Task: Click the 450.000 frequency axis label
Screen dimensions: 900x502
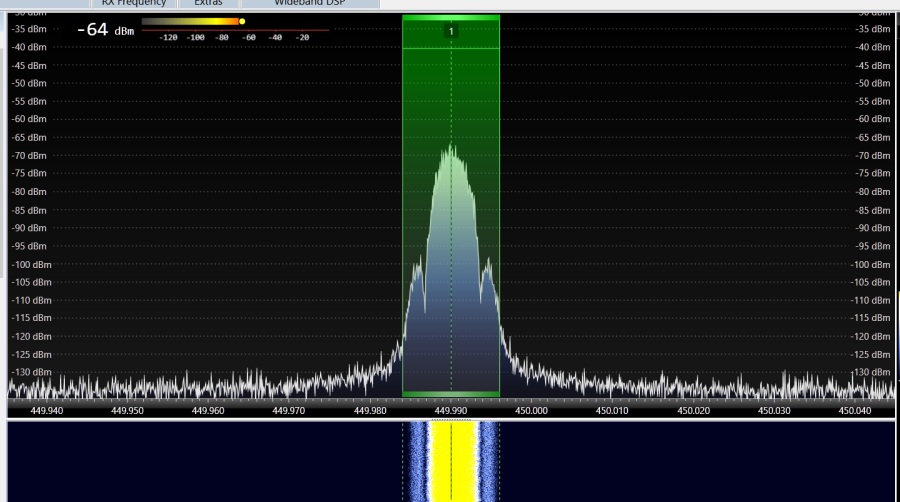Action: tap(532, 411)
